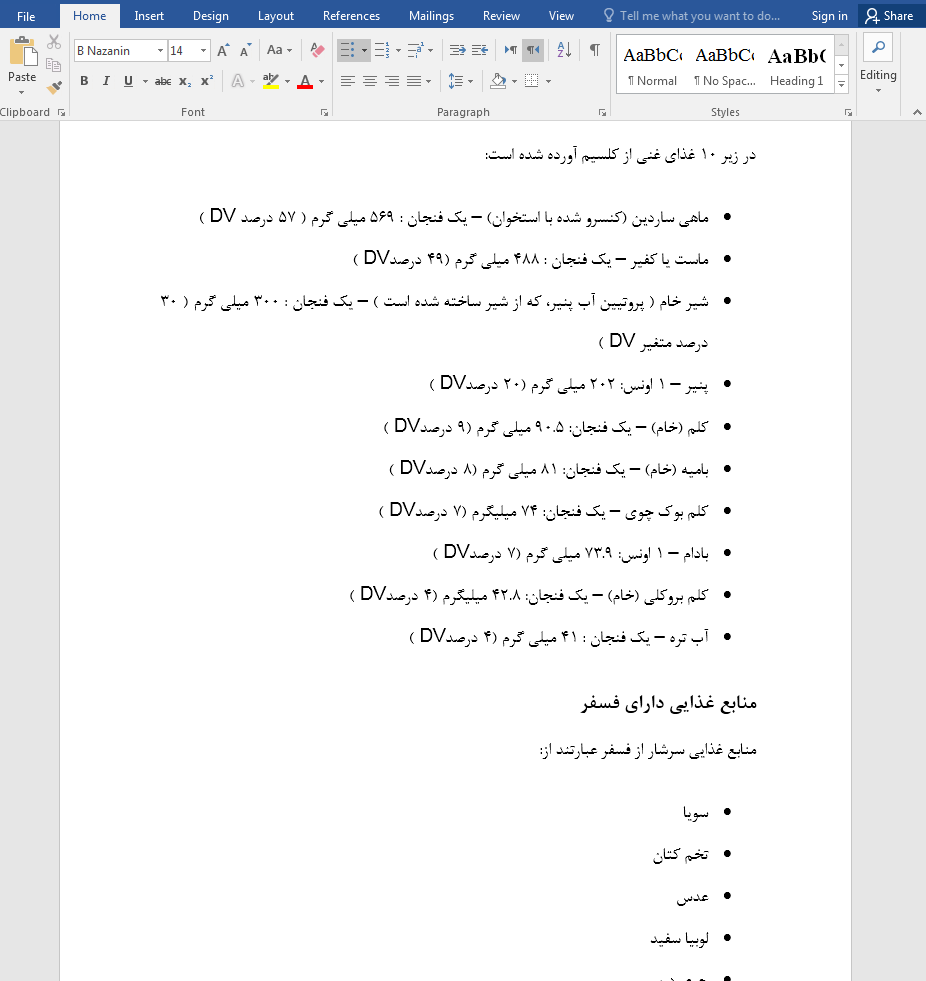The width and height of the screenshot is (926, 981).
Task: Switch to the References tab
Action: tap(351, 16)
